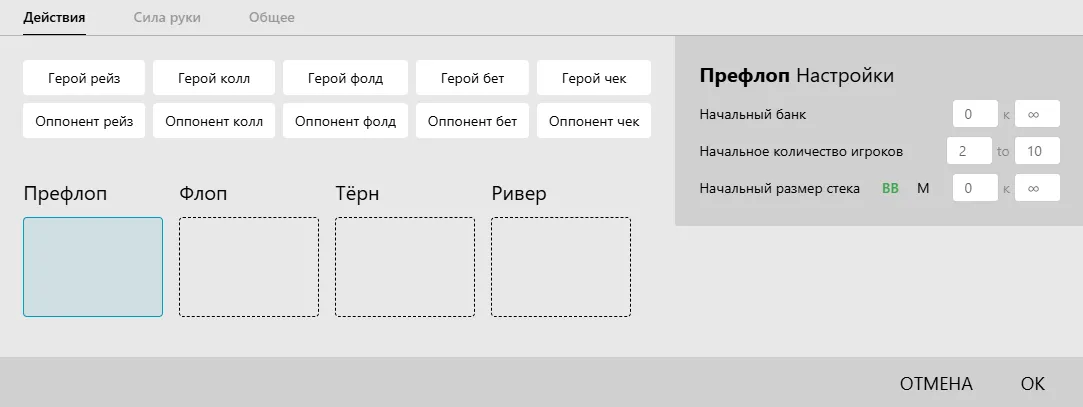Select the Оппонент рейз action

[x=84, y=122]
